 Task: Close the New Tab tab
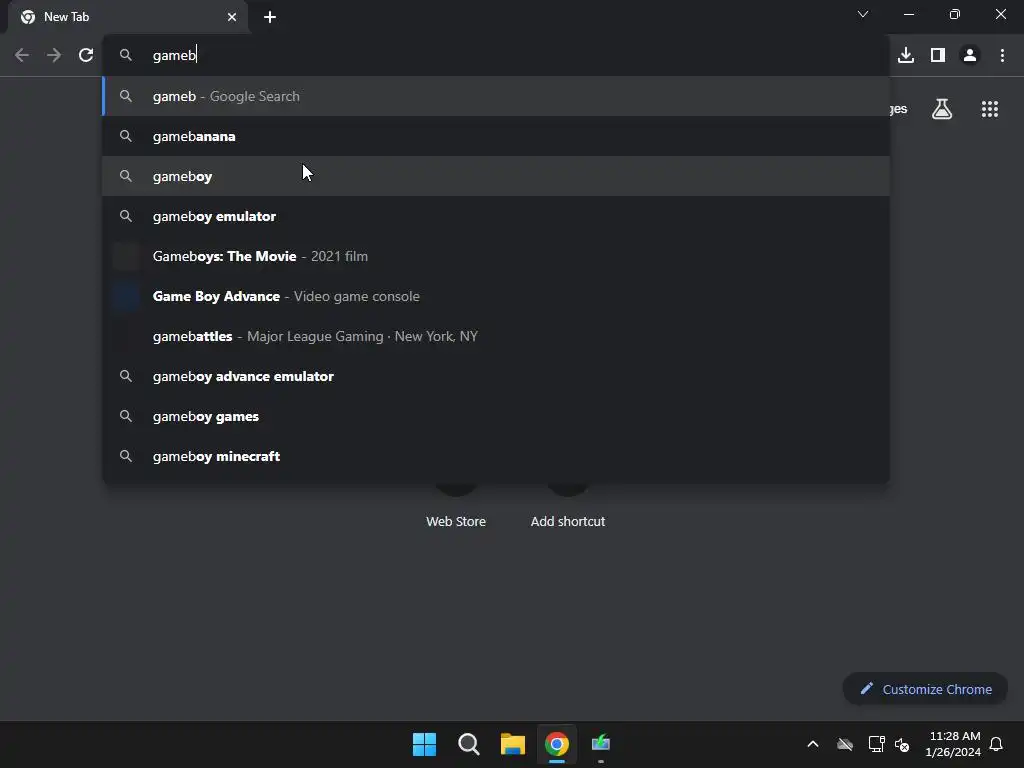[232, 17]
